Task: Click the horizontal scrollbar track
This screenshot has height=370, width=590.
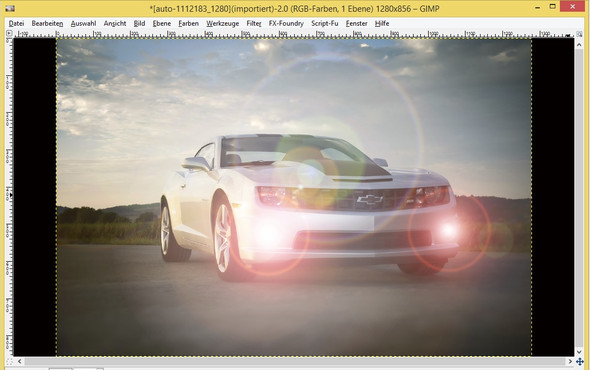Action: [x=295, y=362]
